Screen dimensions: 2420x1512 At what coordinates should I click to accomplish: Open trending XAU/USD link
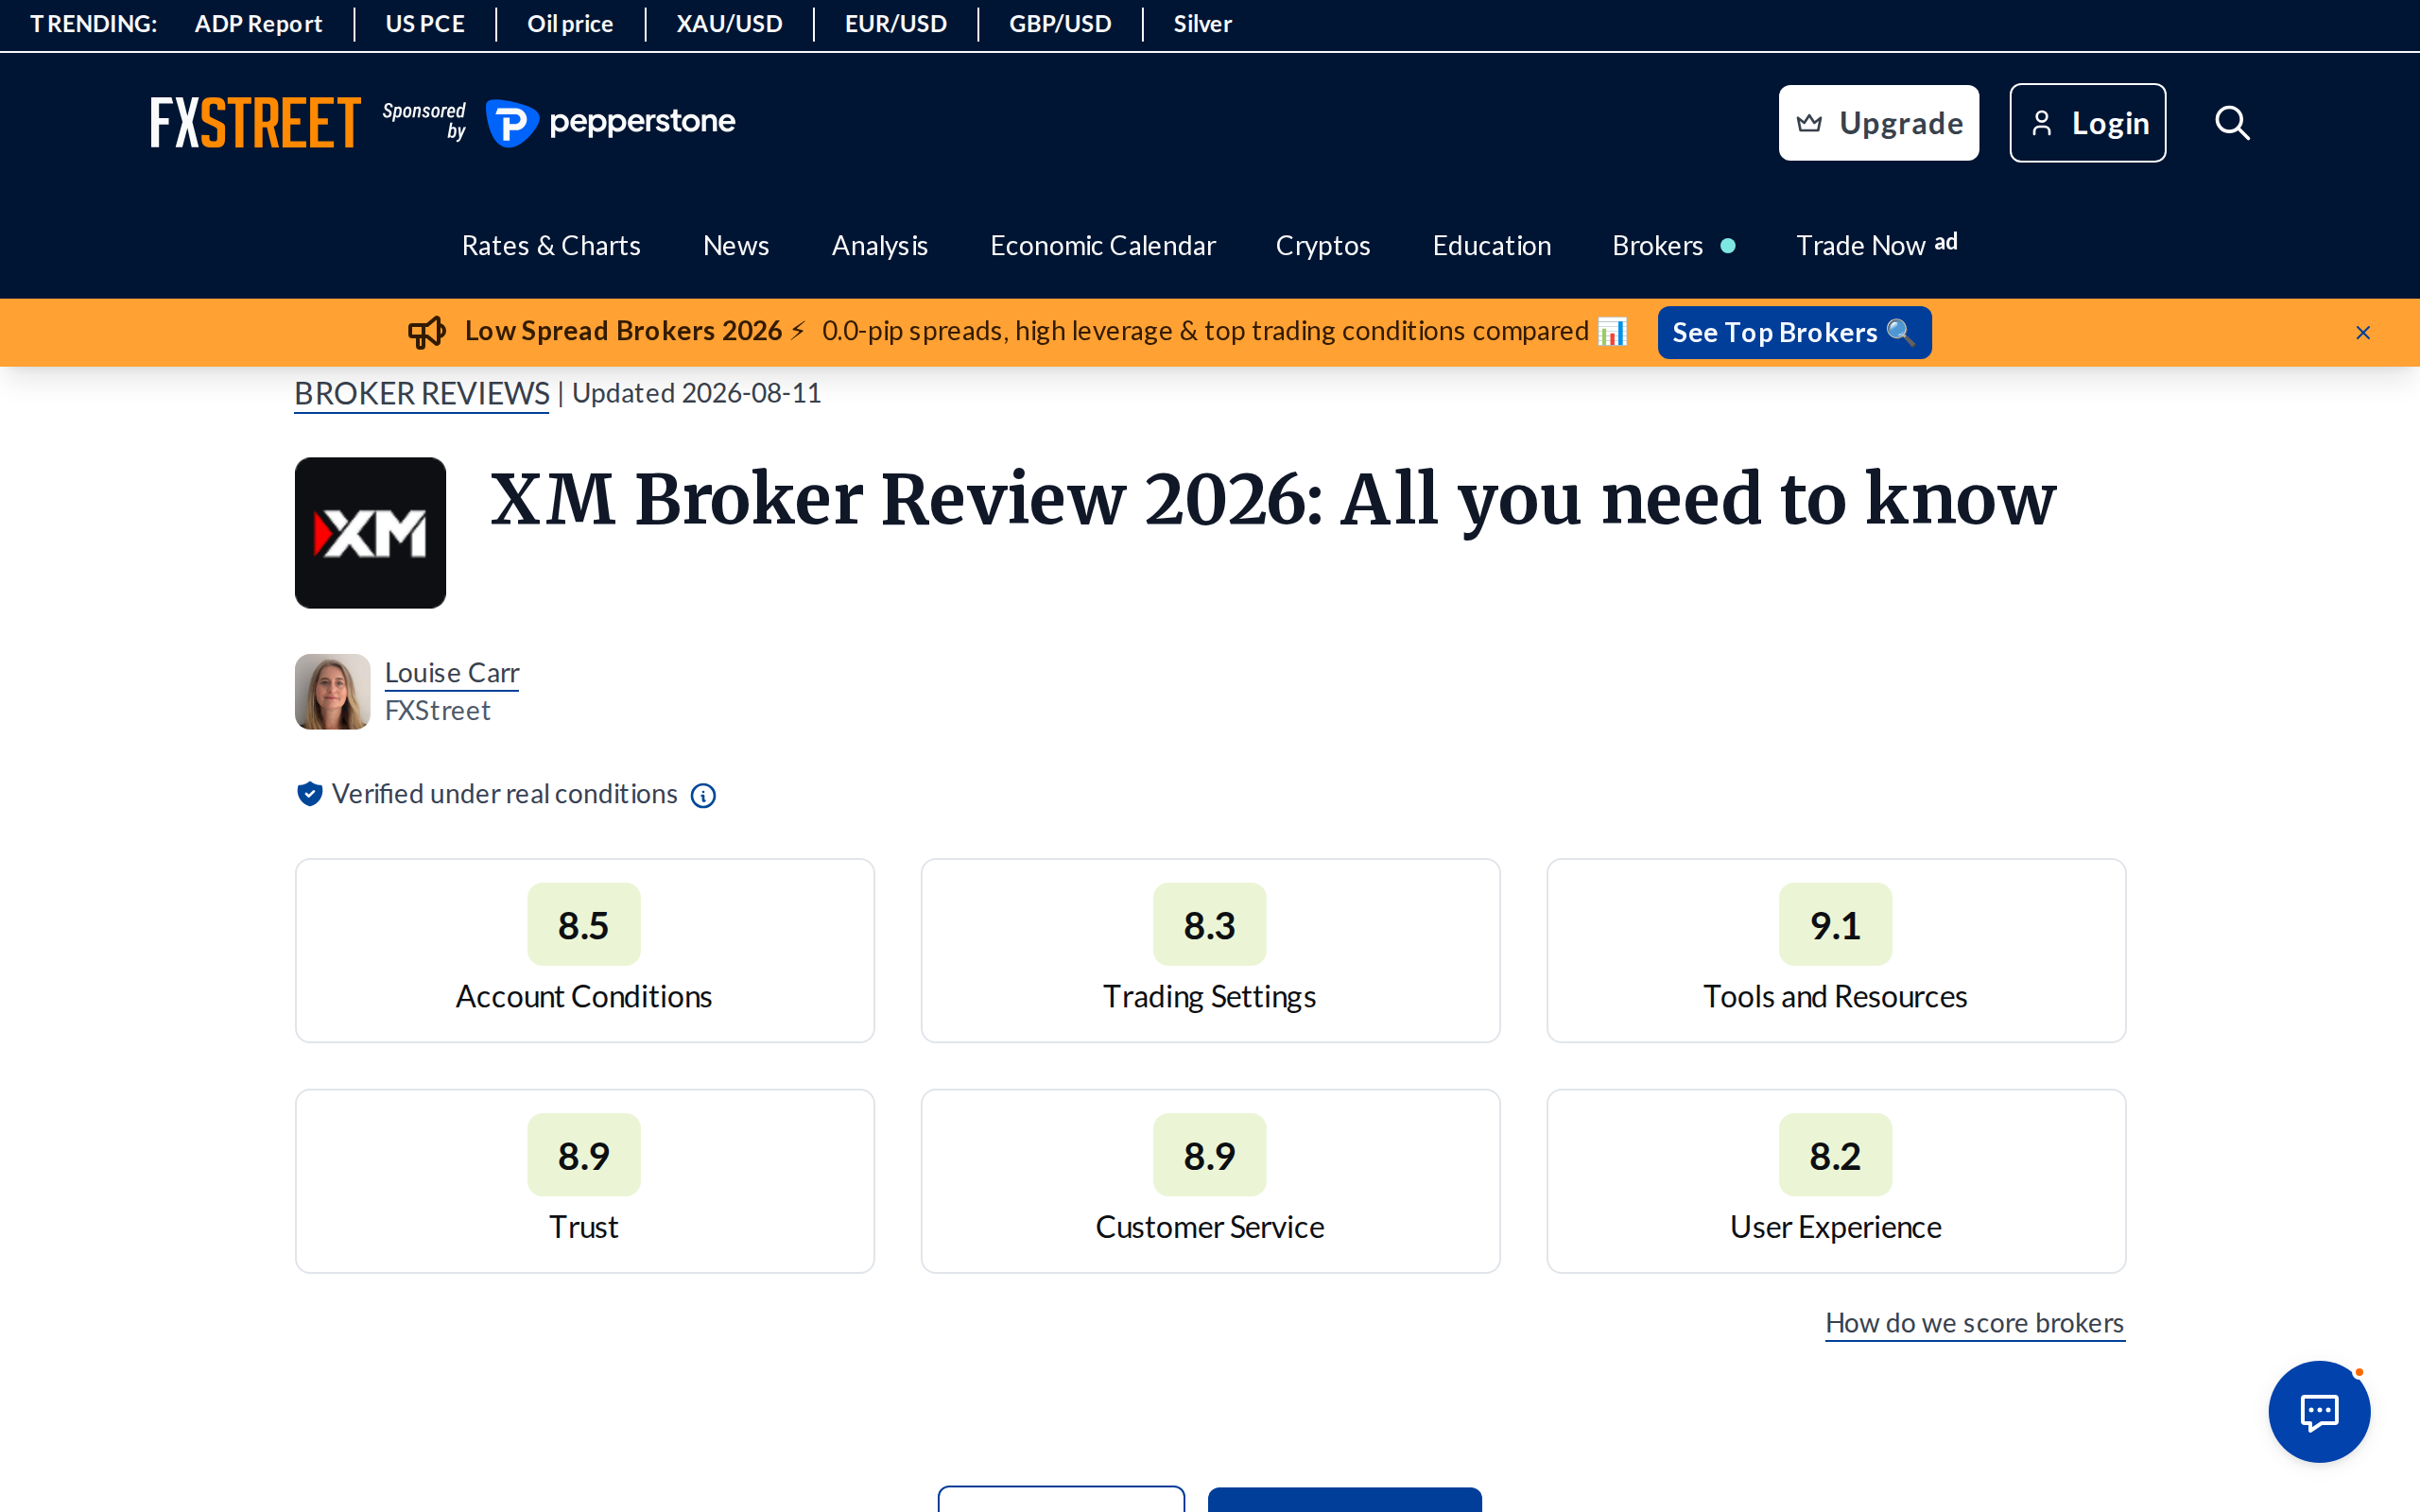pyautogui.click(x=729, y=24)
